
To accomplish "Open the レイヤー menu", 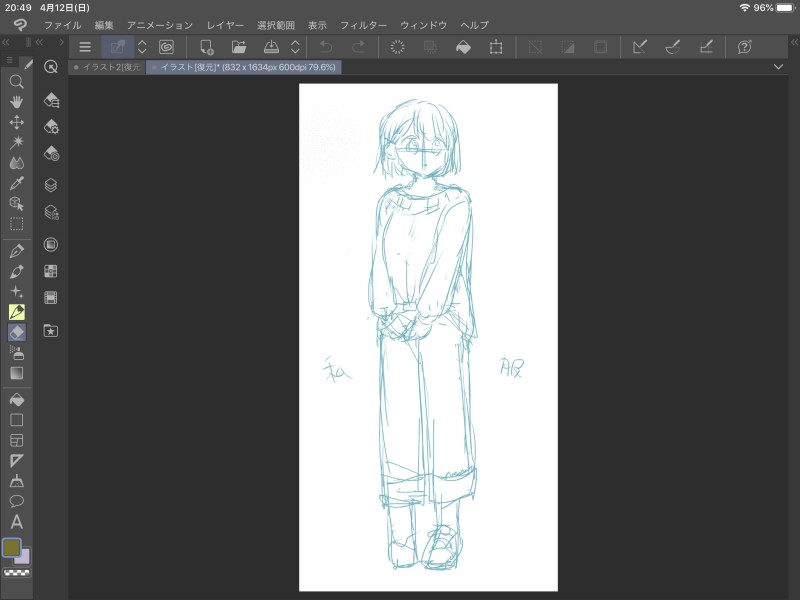I will (224, 24).
